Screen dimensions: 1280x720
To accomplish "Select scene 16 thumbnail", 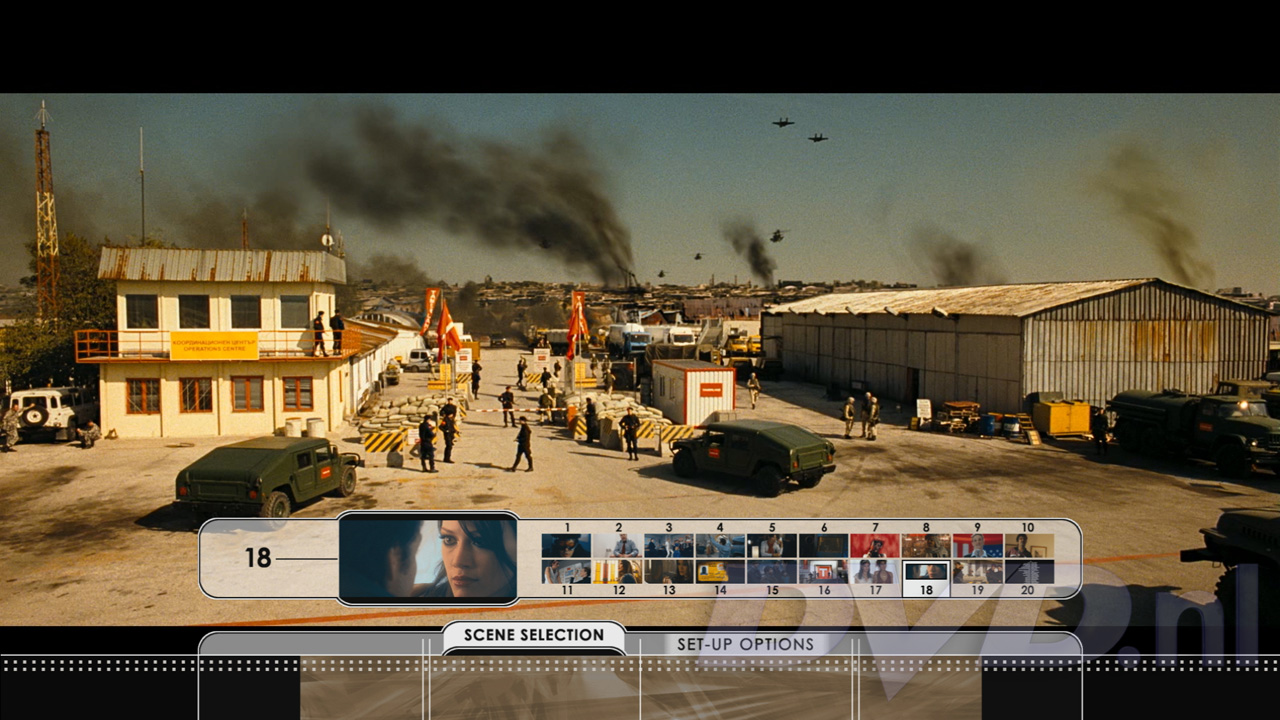I will [x=823, y=571].
